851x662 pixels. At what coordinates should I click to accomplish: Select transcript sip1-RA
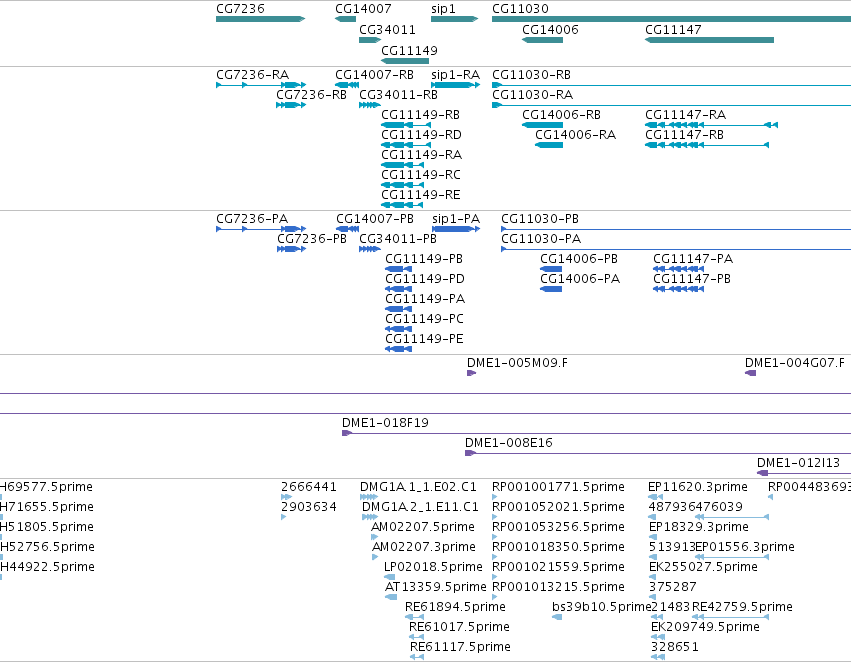coord(455,74)
